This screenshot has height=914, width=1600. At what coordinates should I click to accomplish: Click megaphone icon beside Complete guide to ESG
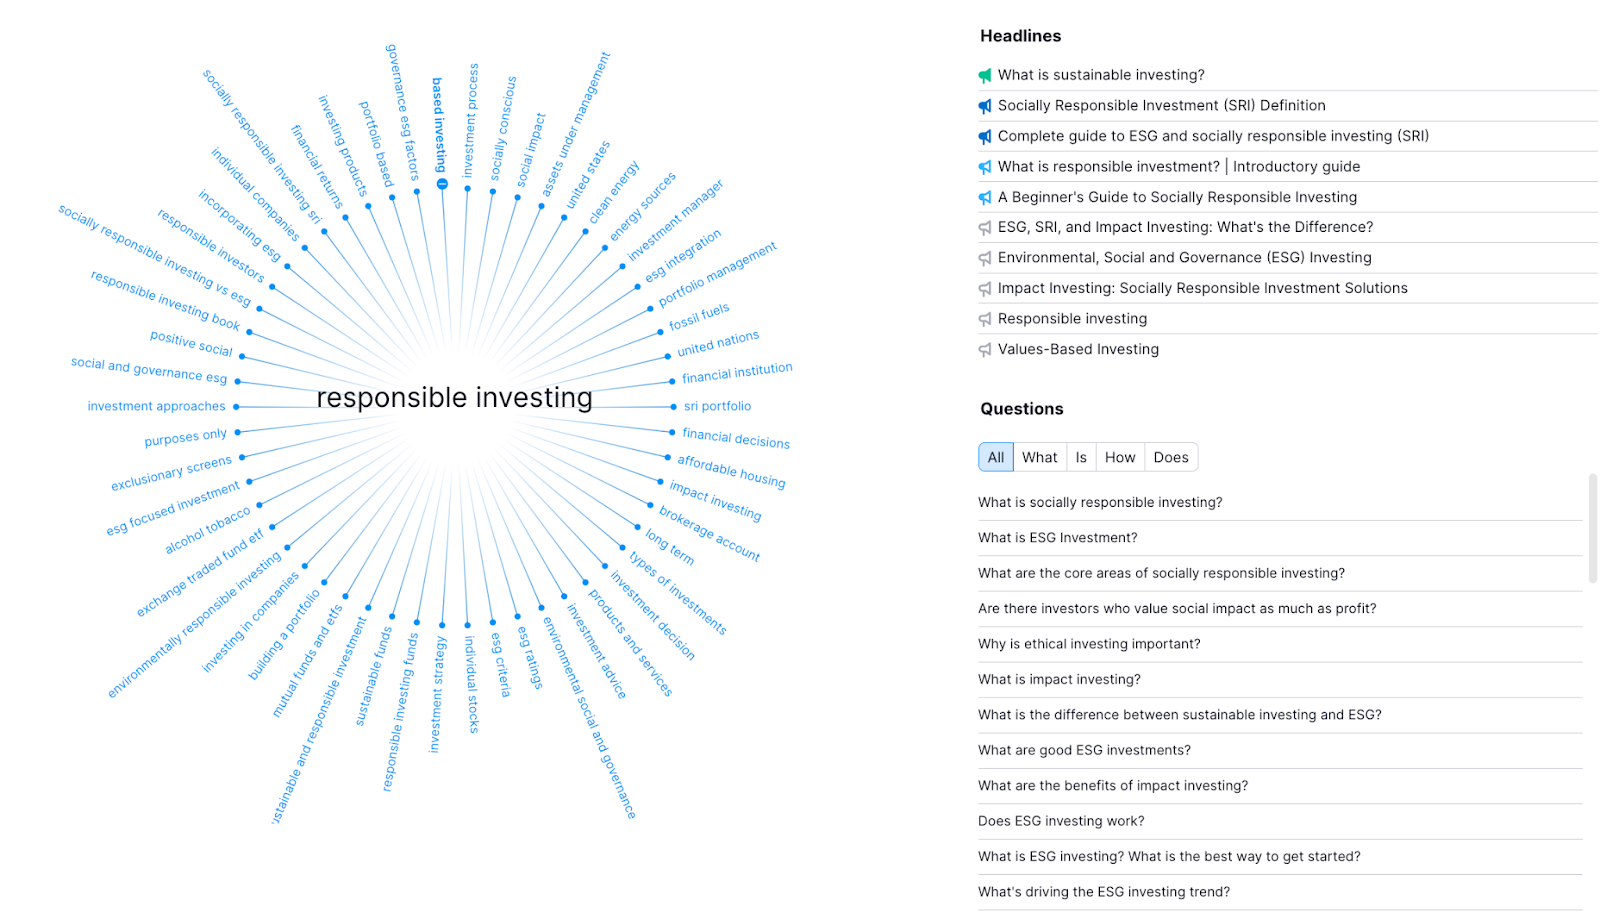(985, 136)
